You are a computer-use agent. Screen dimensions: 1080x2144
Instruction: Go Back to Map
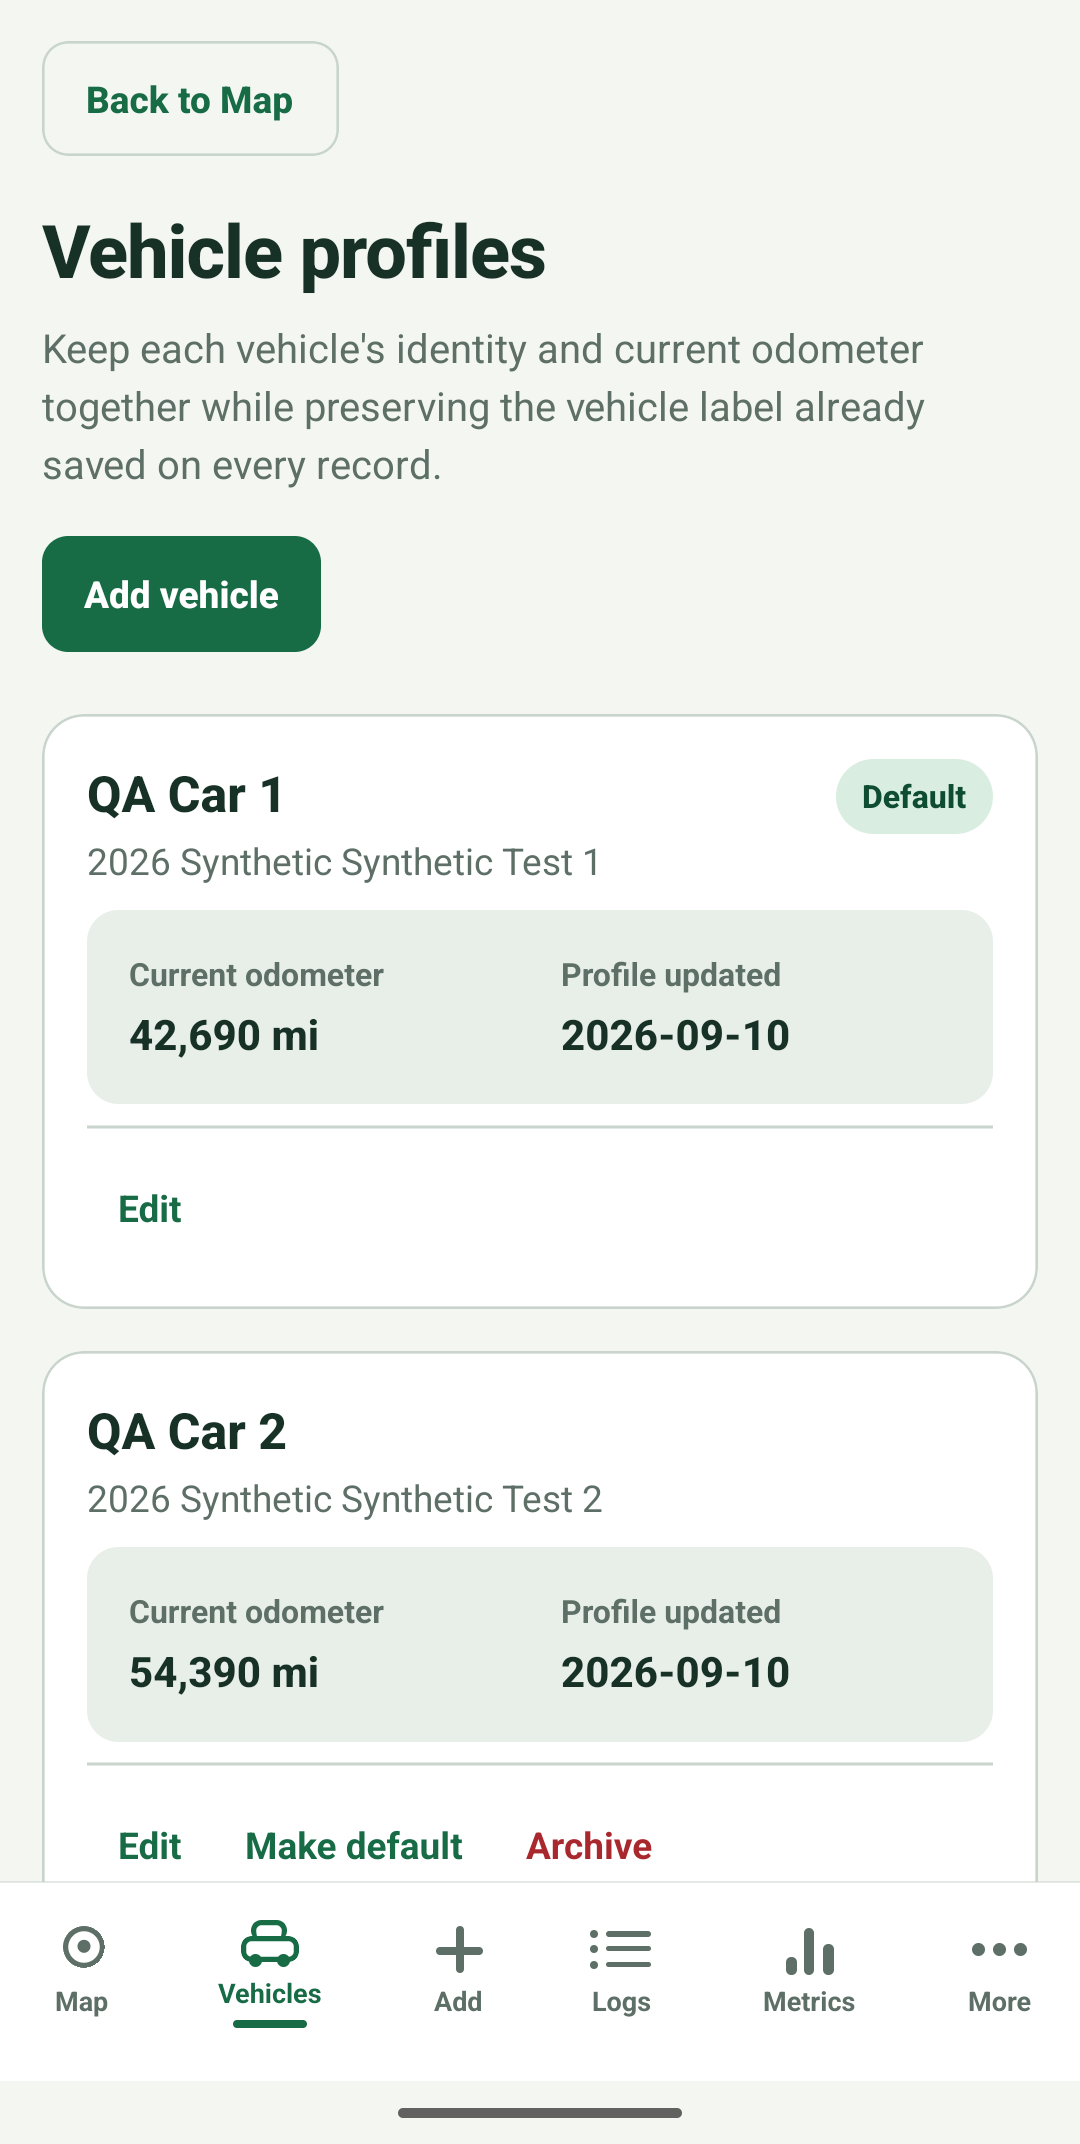[x=190, y=99]
